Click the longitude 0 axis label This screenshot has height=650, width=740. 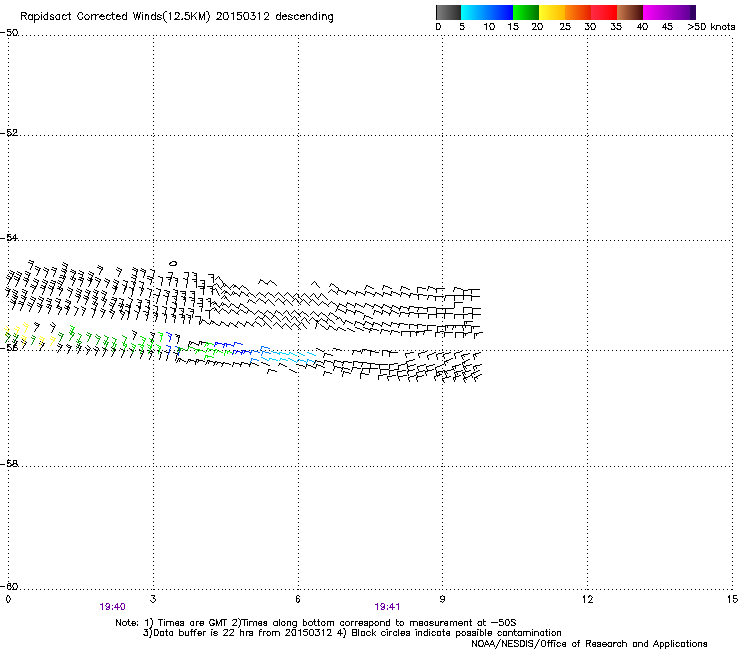[8, 599]
